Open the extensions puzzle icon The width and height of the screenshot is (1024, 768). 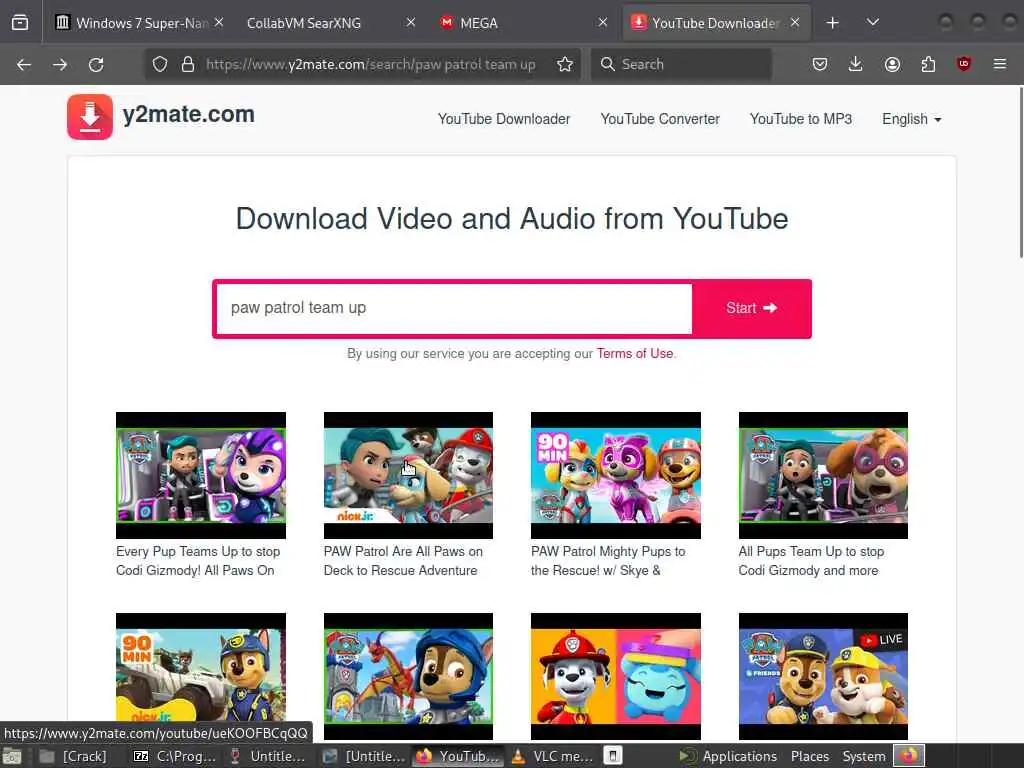pos(928,64)
